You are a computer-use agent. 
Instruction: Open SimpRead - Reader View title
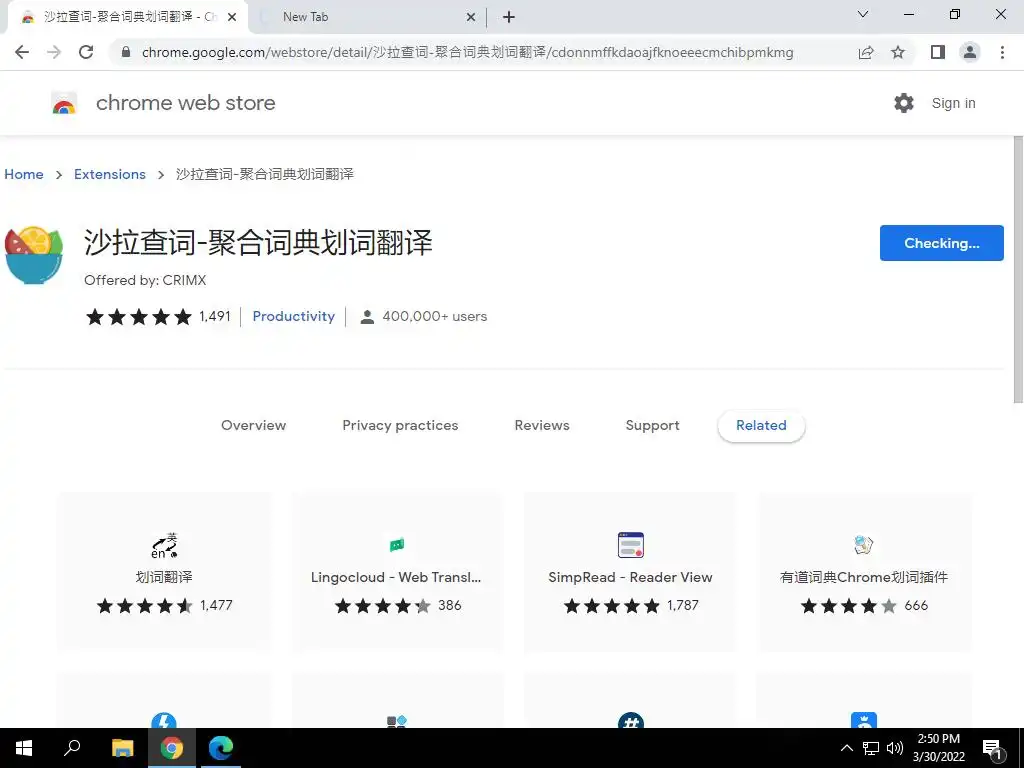[630, 577]
